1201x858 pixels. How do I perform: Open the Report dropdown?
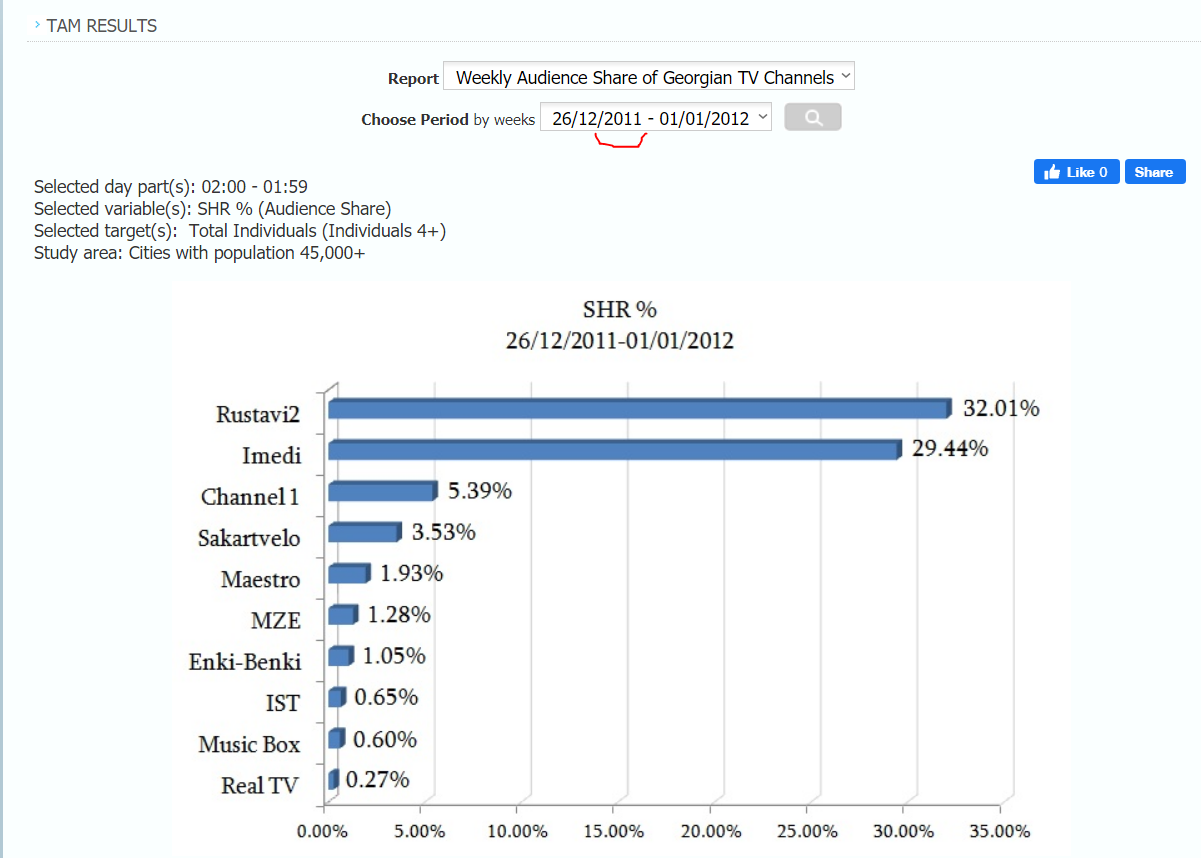tap(649, 77)
